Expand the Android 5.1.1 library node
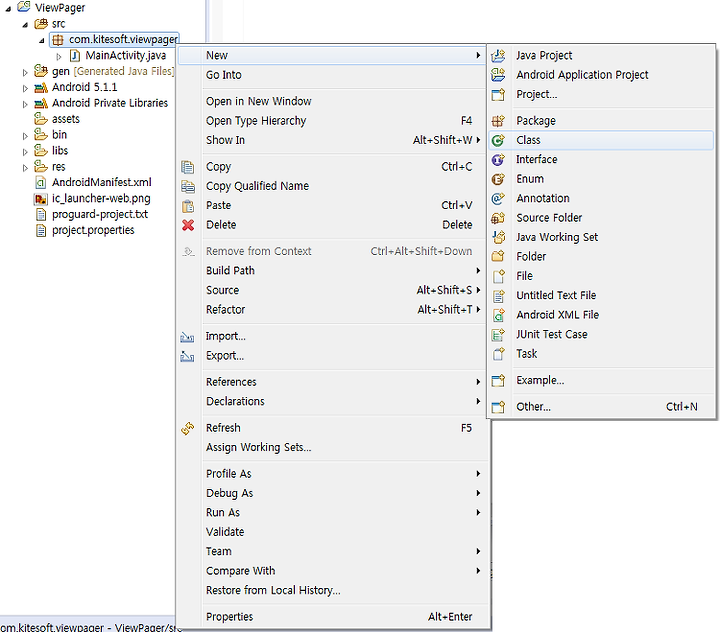The width and height of the screenshot is (720, 632). click(25, 88)
